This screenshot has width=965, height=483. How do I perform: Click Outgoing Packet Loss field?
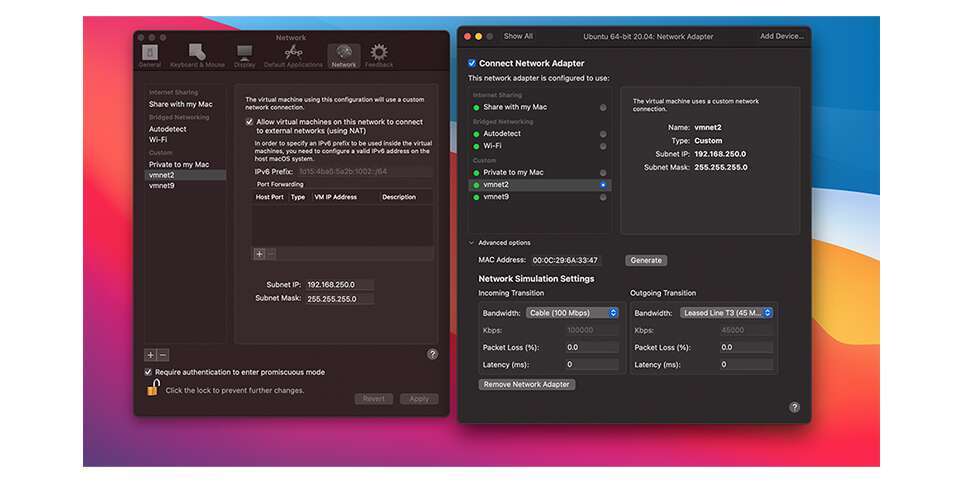click(x=746, y=348)
